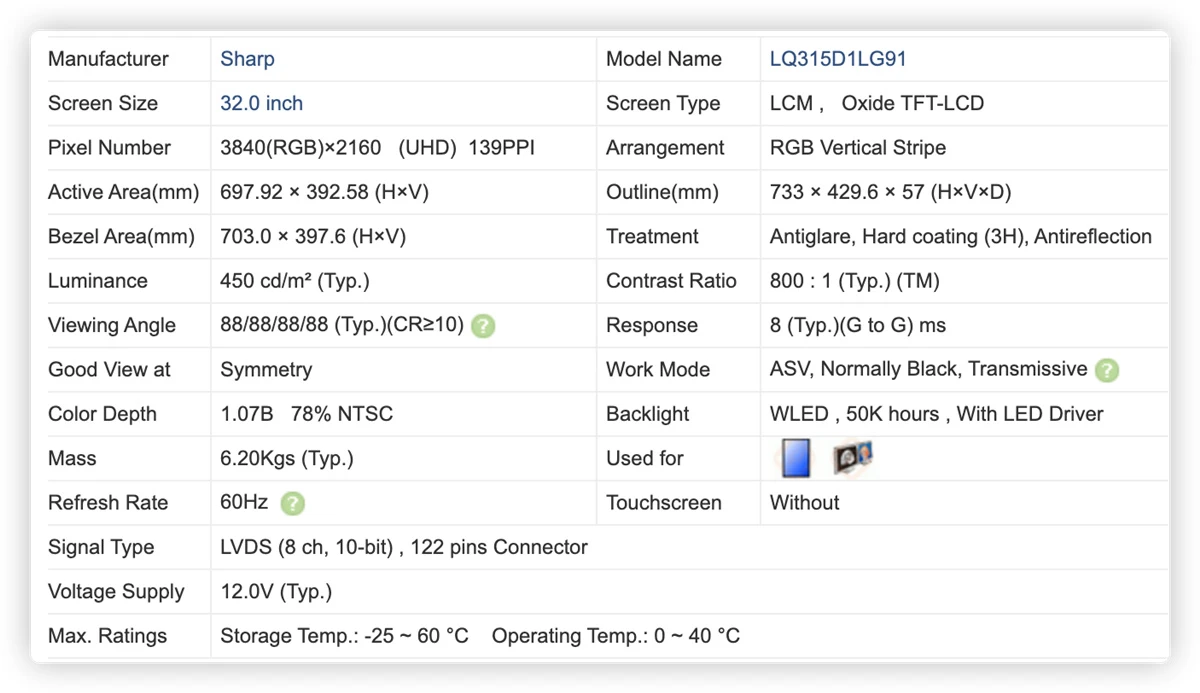Select the 1.07B 78% NTSC value
This screenshot has width=1200, height=693.
click(306, 414)
